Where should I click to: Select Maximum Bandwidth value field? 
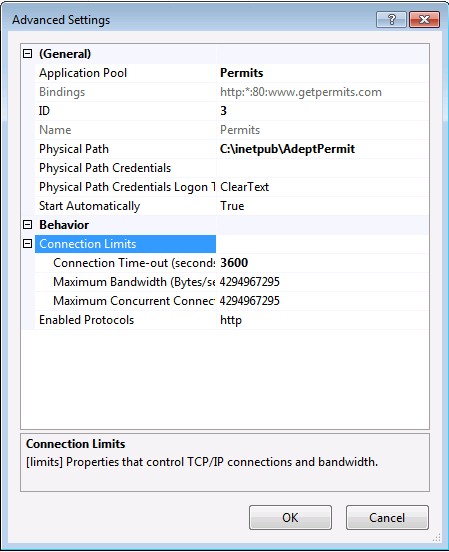[323, 282]
